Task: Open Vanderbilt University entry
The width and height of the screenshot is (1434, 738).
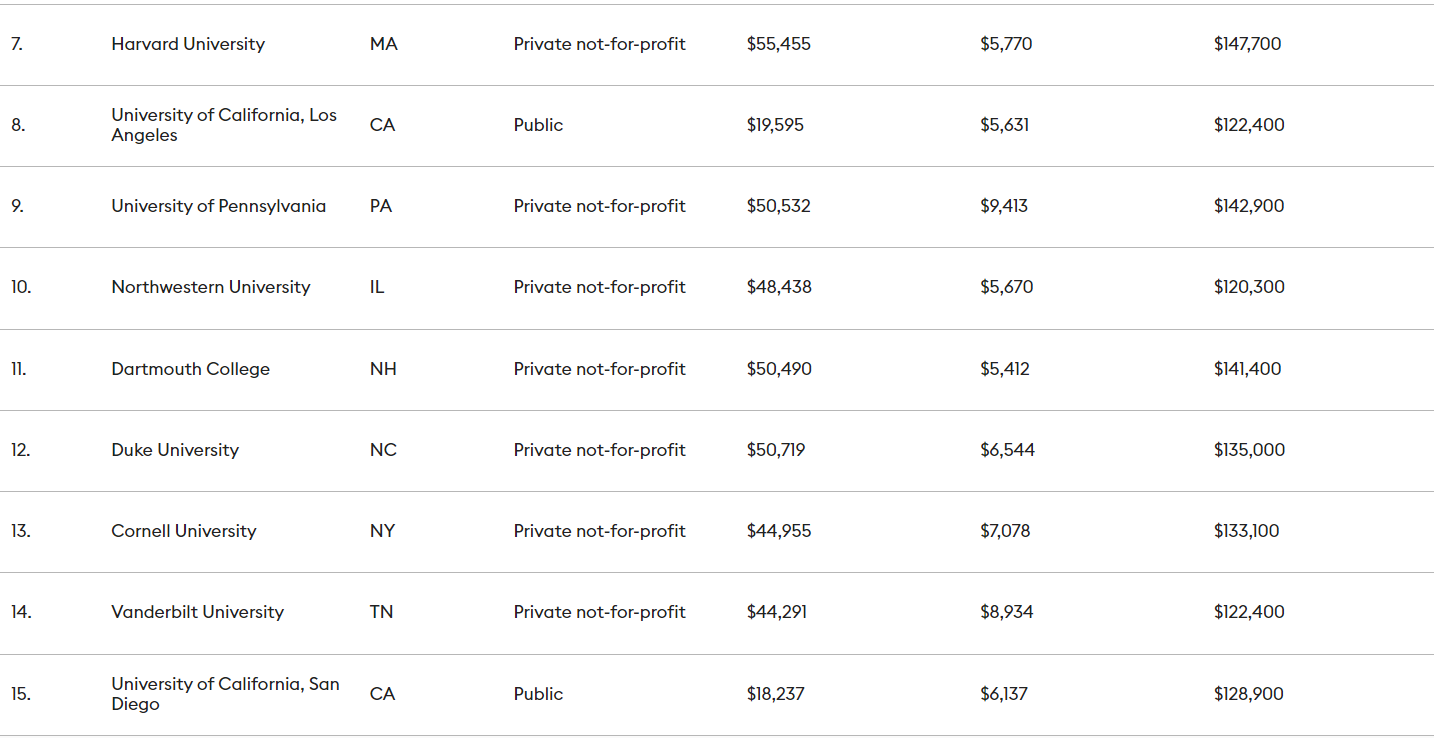Action: tap(197, 612)
